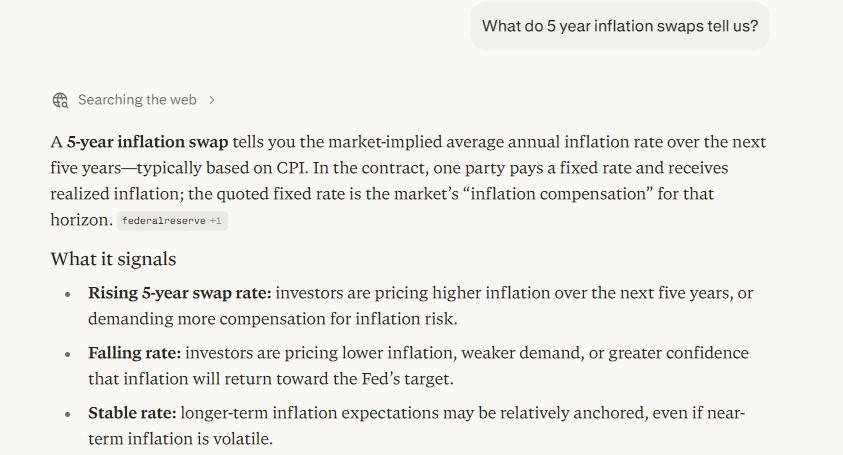Click the bullet dot before Stable rate

point(68,415)
